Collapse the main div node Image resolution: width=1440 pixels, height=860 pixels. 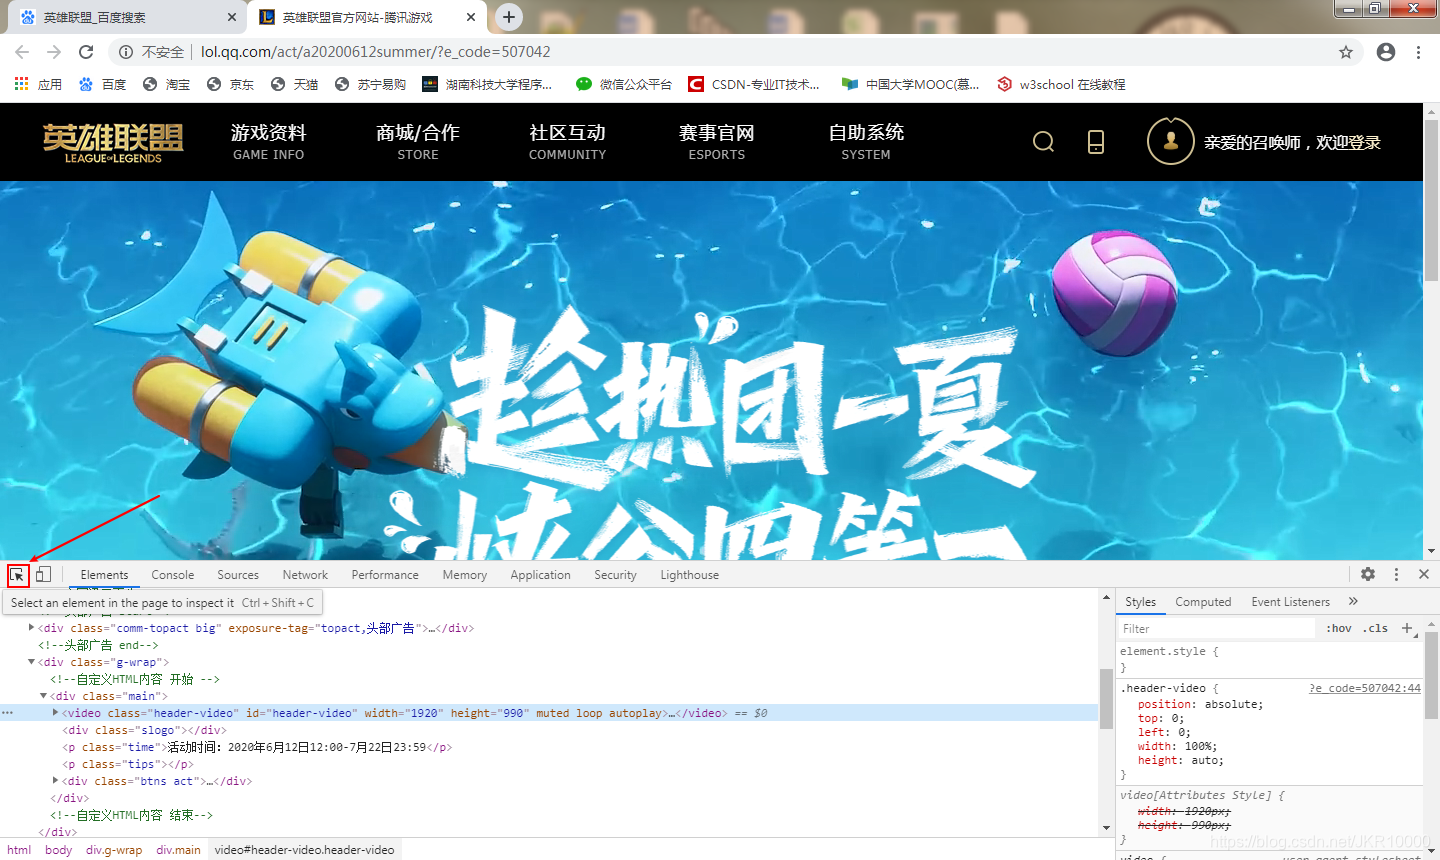point(44,696)
